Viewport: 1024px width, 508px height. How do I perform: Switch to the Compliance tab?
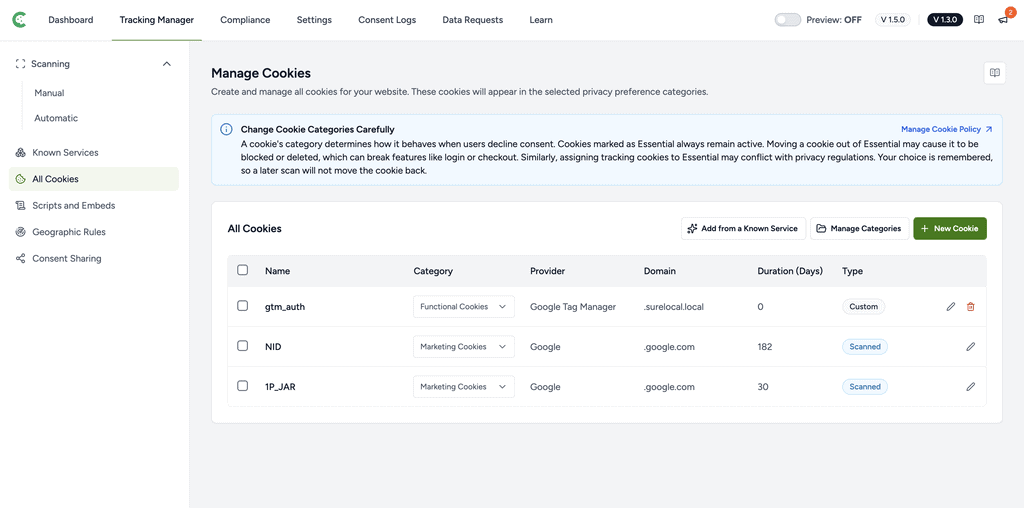(x=245, y=20)
